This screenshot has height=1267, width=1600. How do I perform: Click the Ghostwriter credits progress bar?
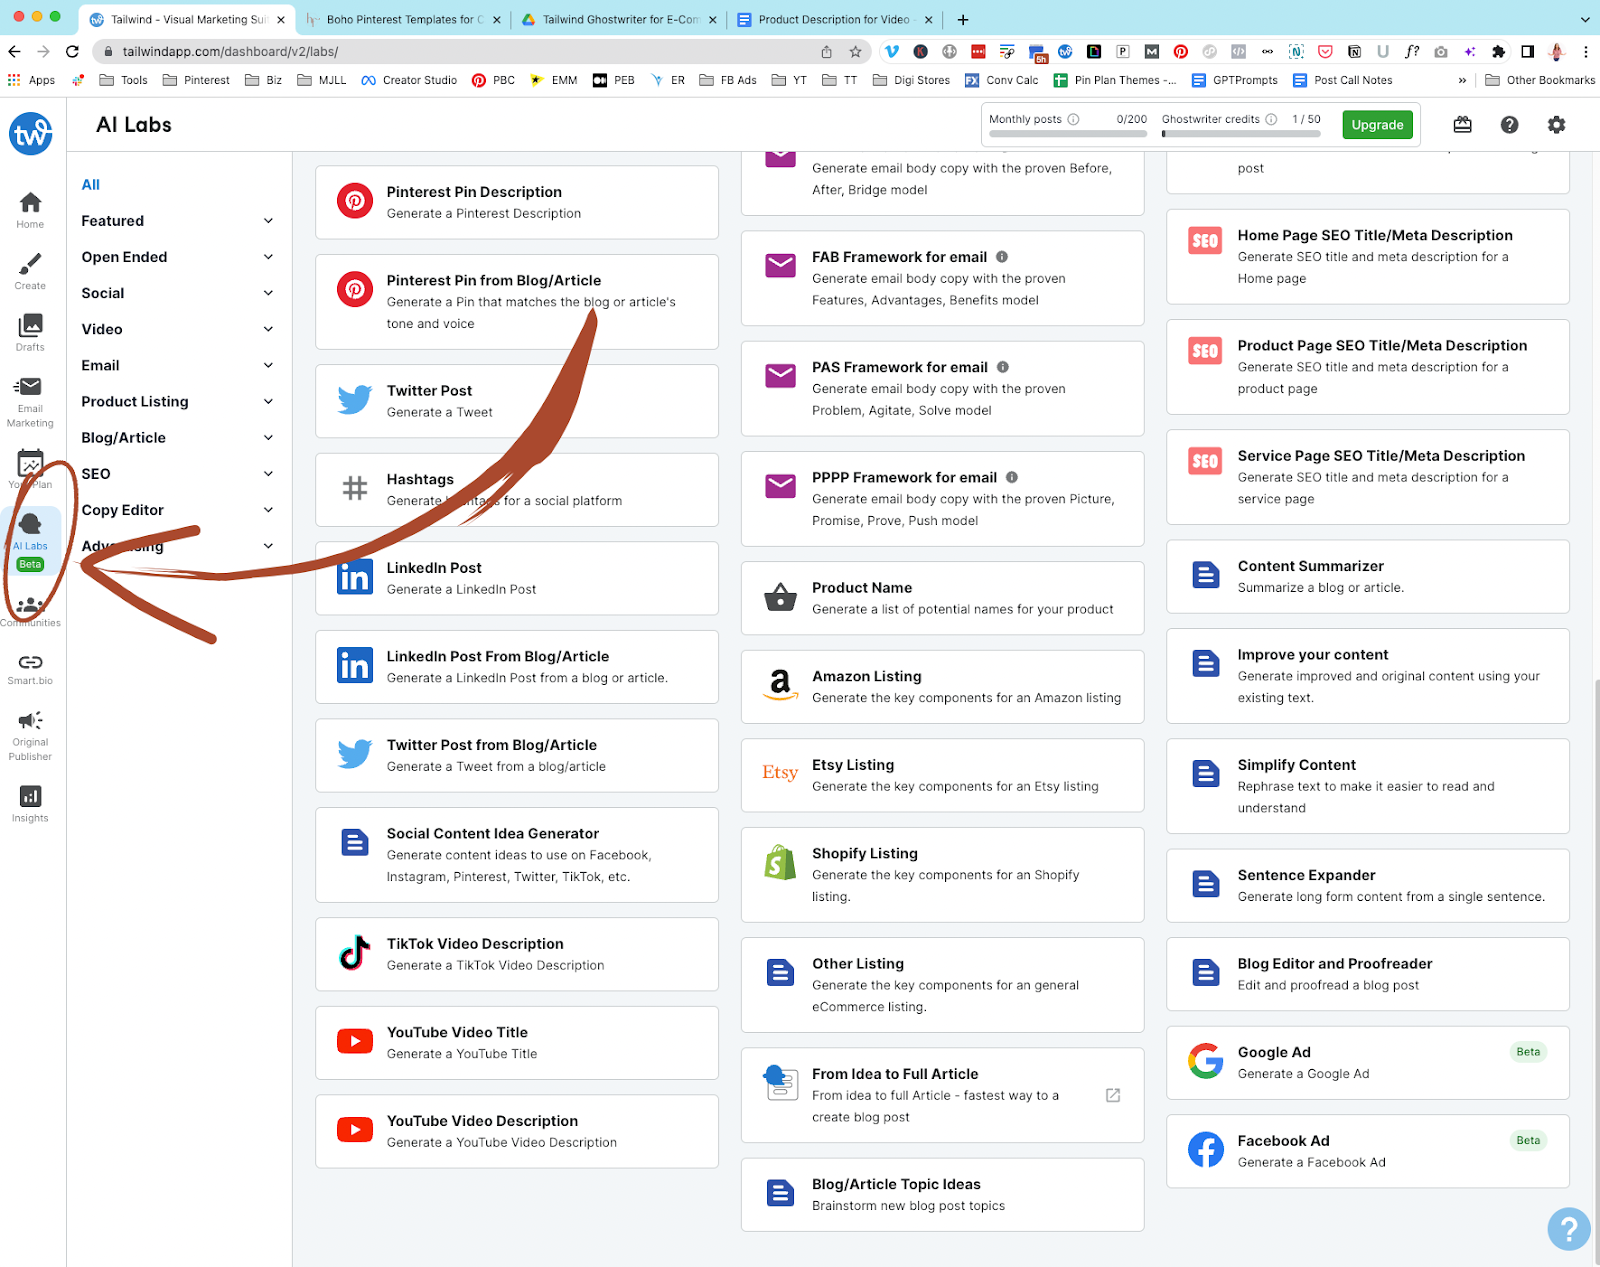1241,133
